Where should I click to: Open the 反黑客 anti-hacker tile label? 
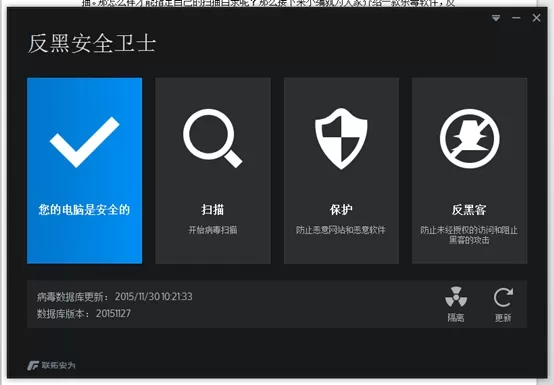click(469, 209)
